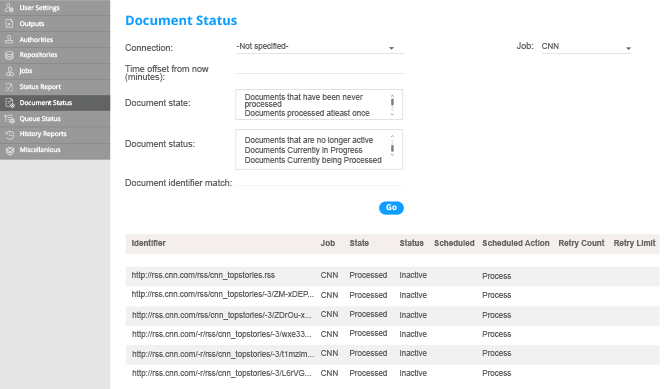Sort by the State column header

point(359,243)
